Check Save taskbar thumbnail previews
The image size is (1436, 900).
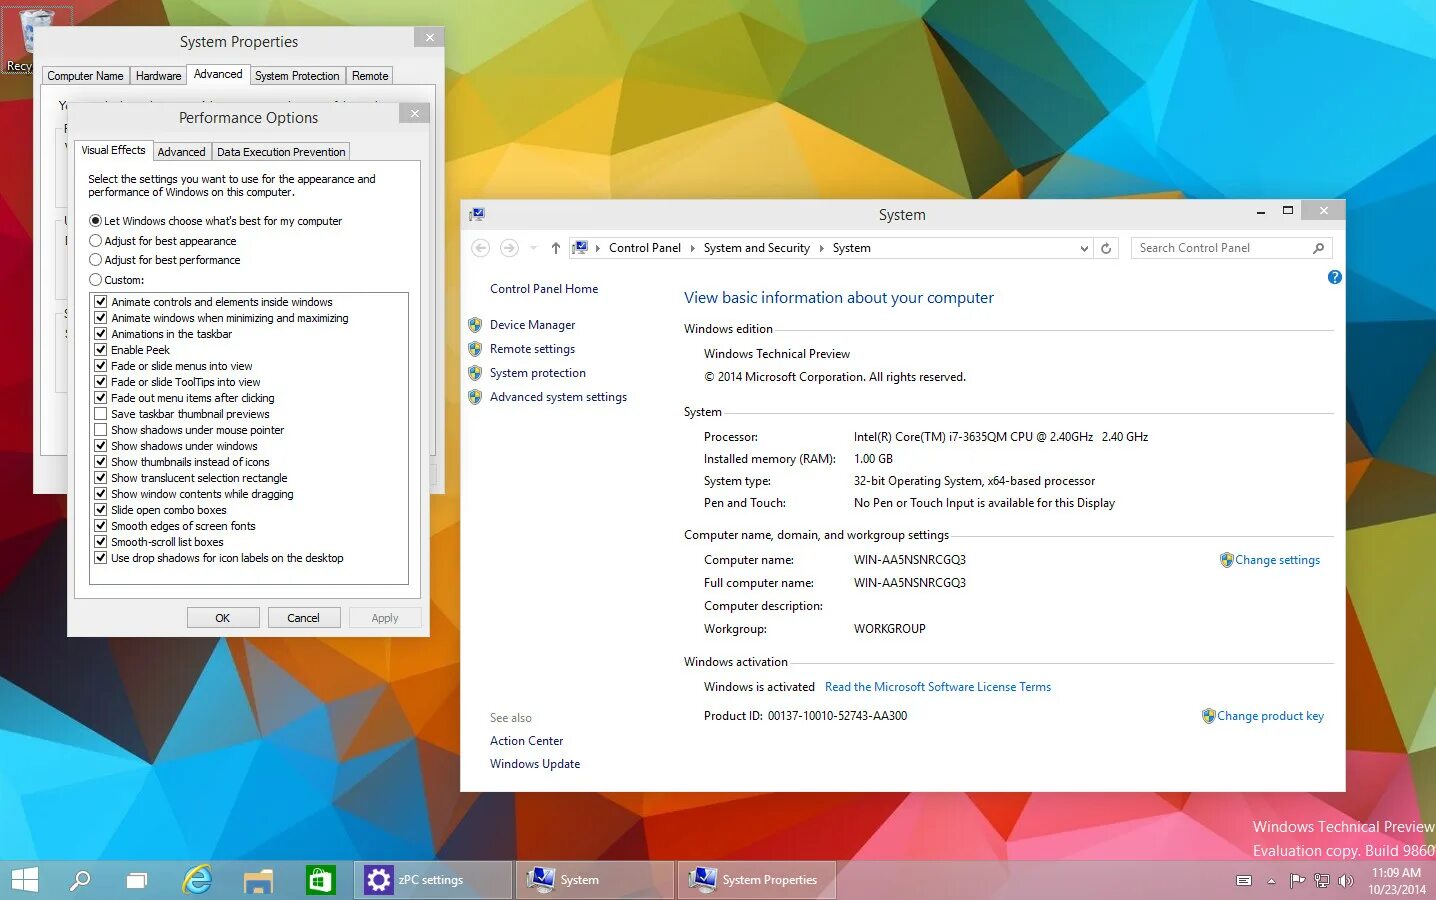(100, 414)
